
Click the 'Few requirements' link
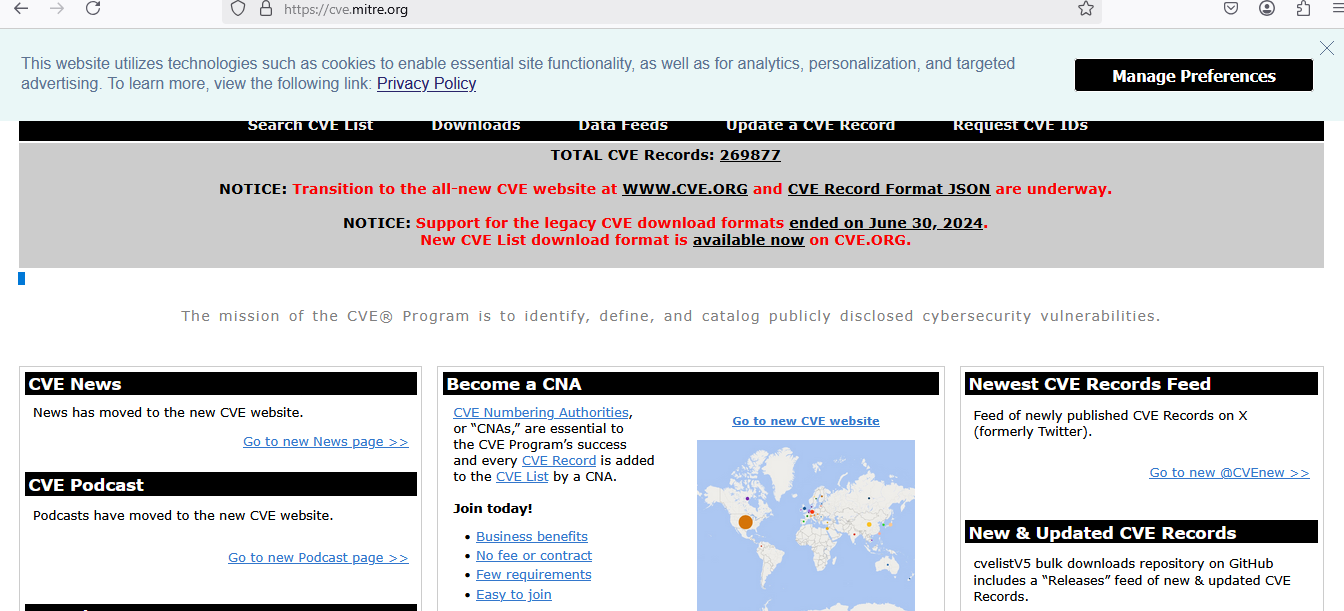click(x=534, y=575)
